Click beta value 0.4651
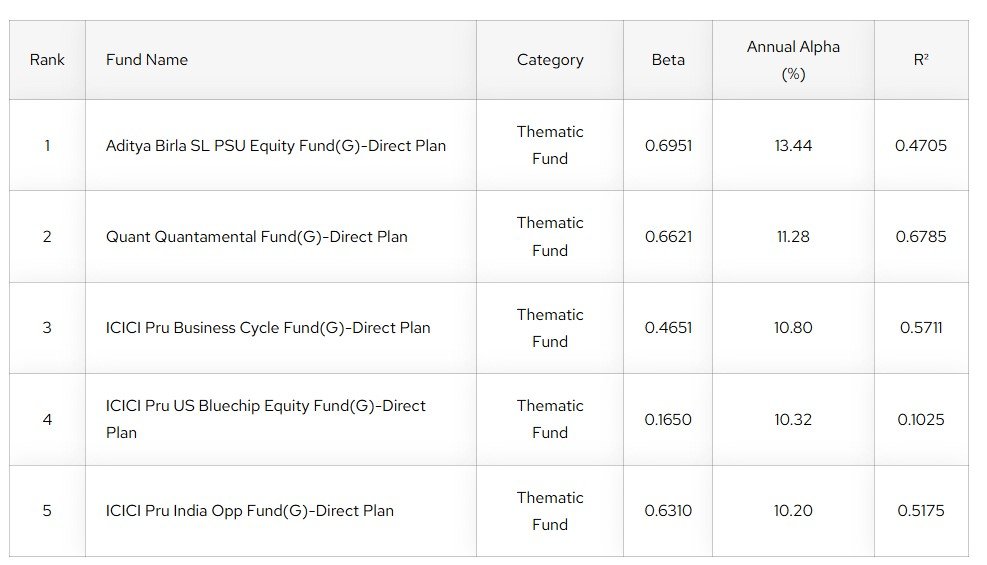This screenshot has height=565, width=987. tap(668, 328)
